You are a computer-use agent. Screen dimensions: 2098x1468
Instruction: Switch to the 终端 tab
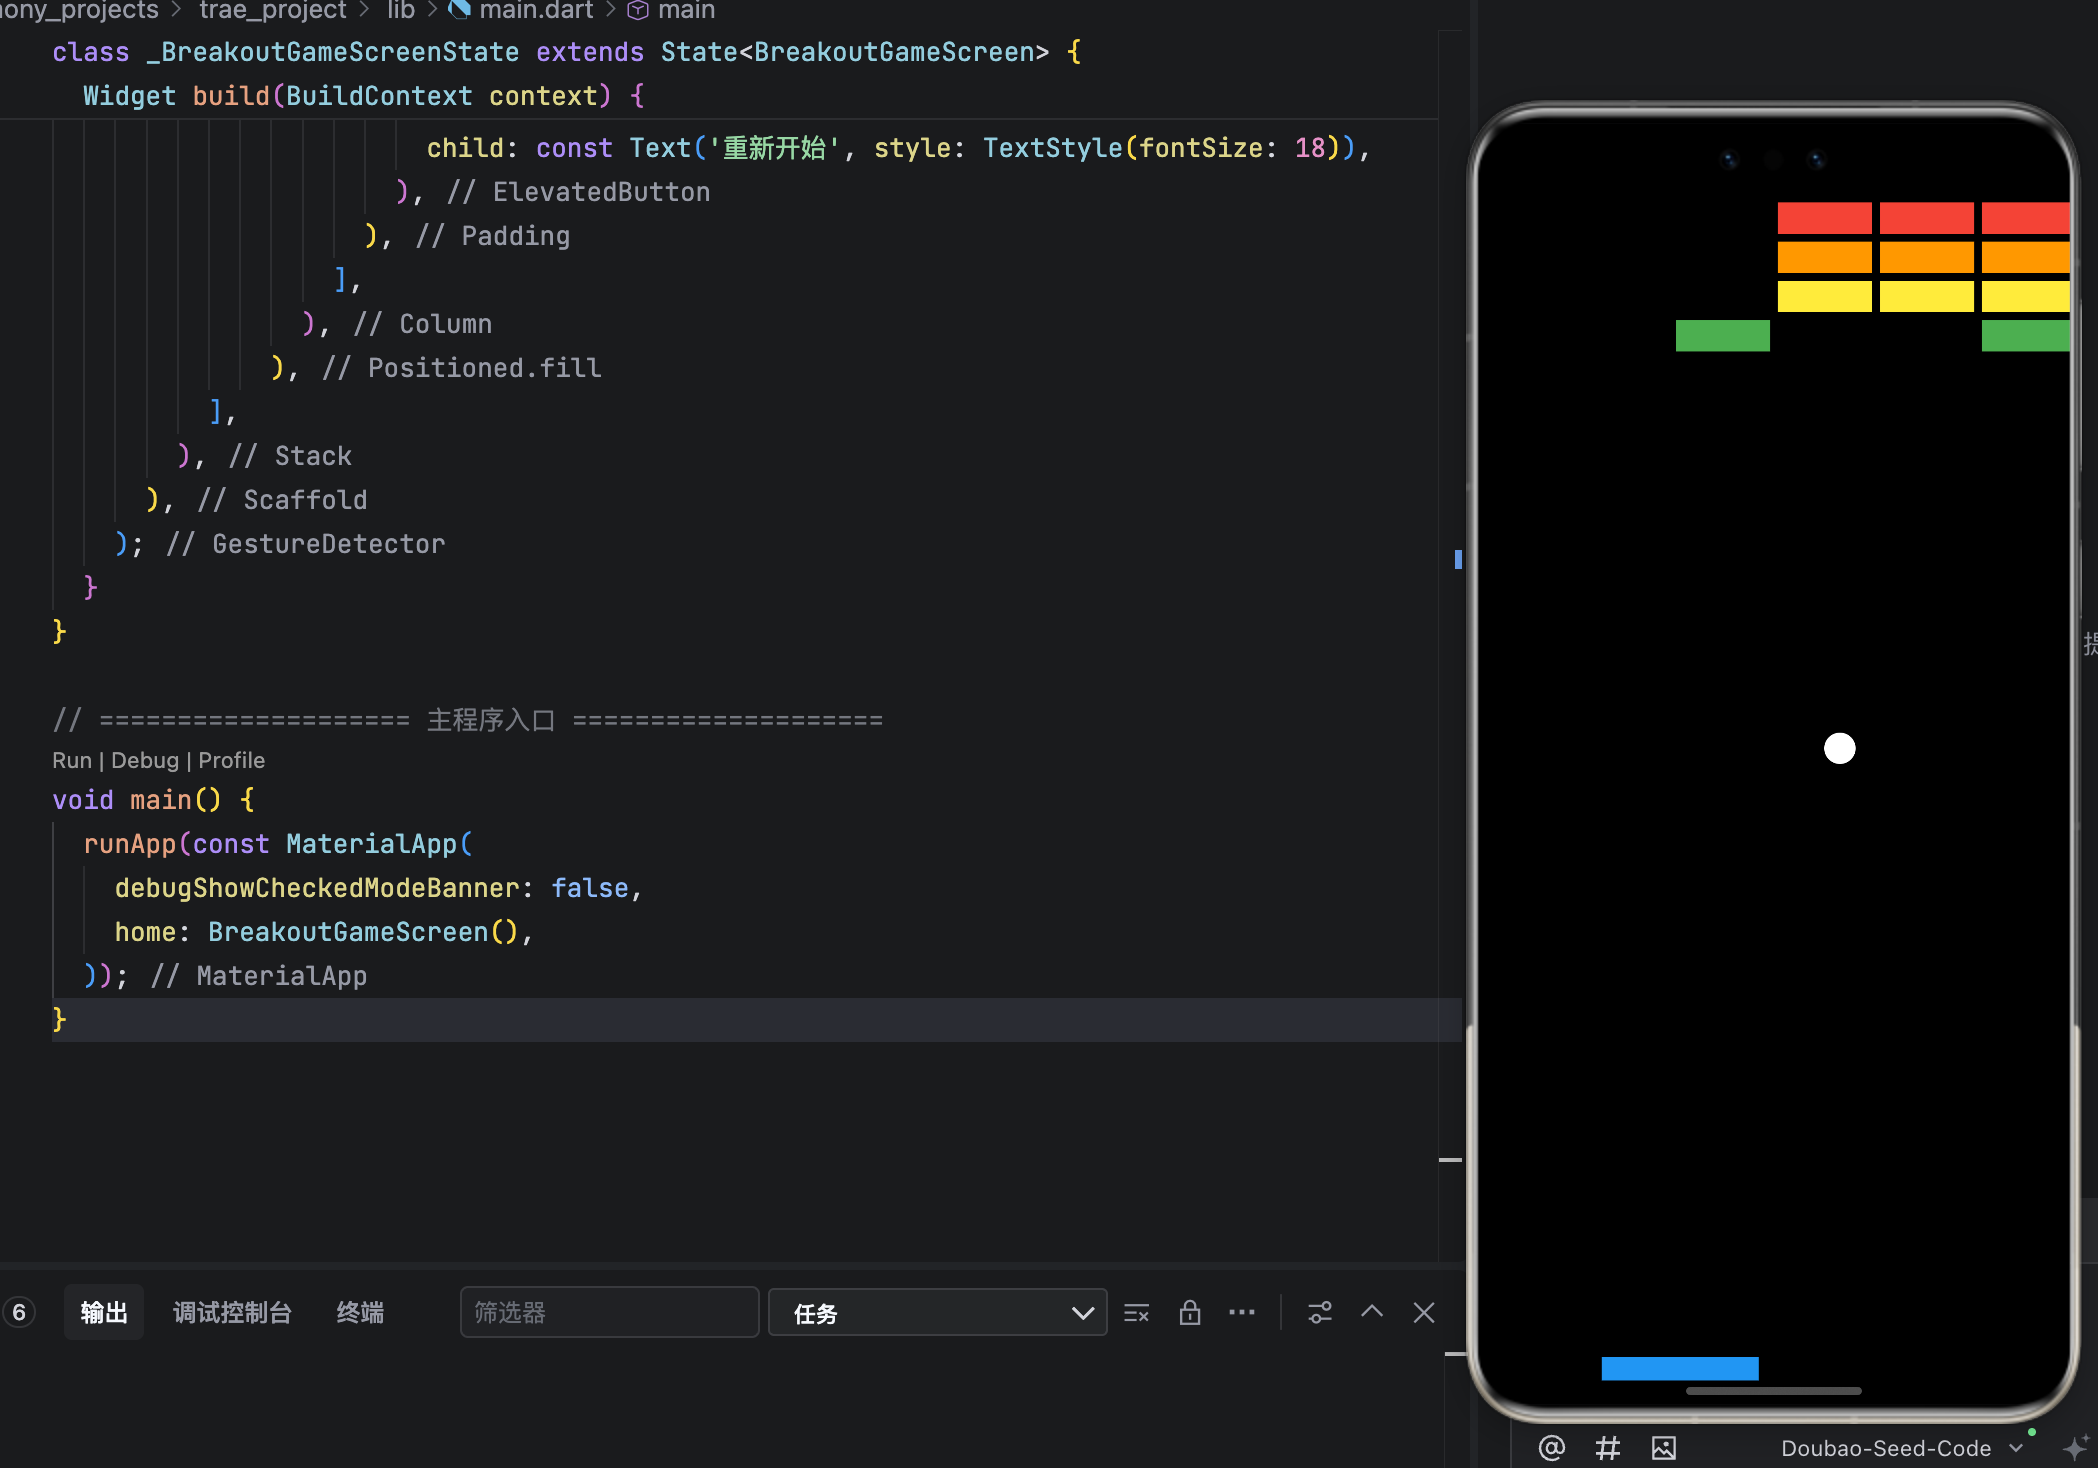click(360, 1313)
